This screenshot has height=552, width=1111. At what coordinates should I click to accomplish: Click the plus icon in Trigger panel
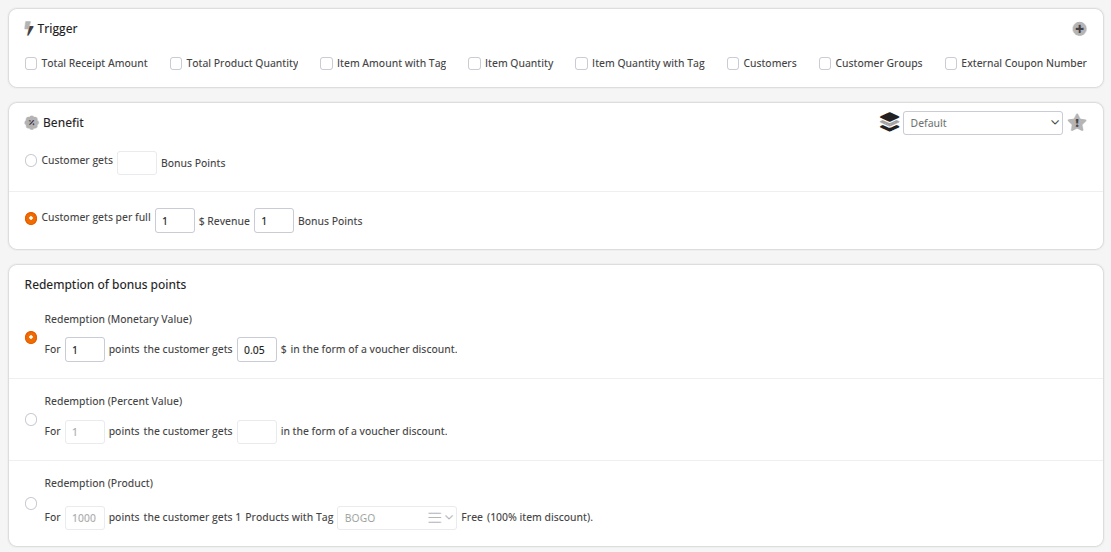[x=1078, y=29]
